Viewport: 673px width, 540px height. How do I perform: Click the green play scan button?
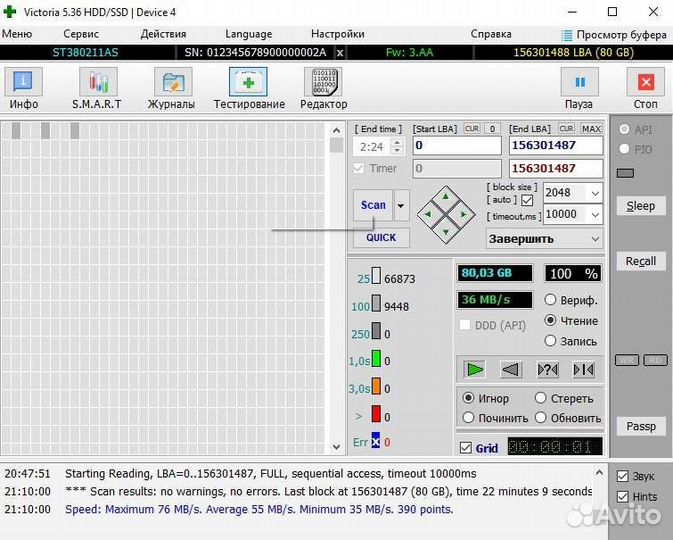point(475,369)
